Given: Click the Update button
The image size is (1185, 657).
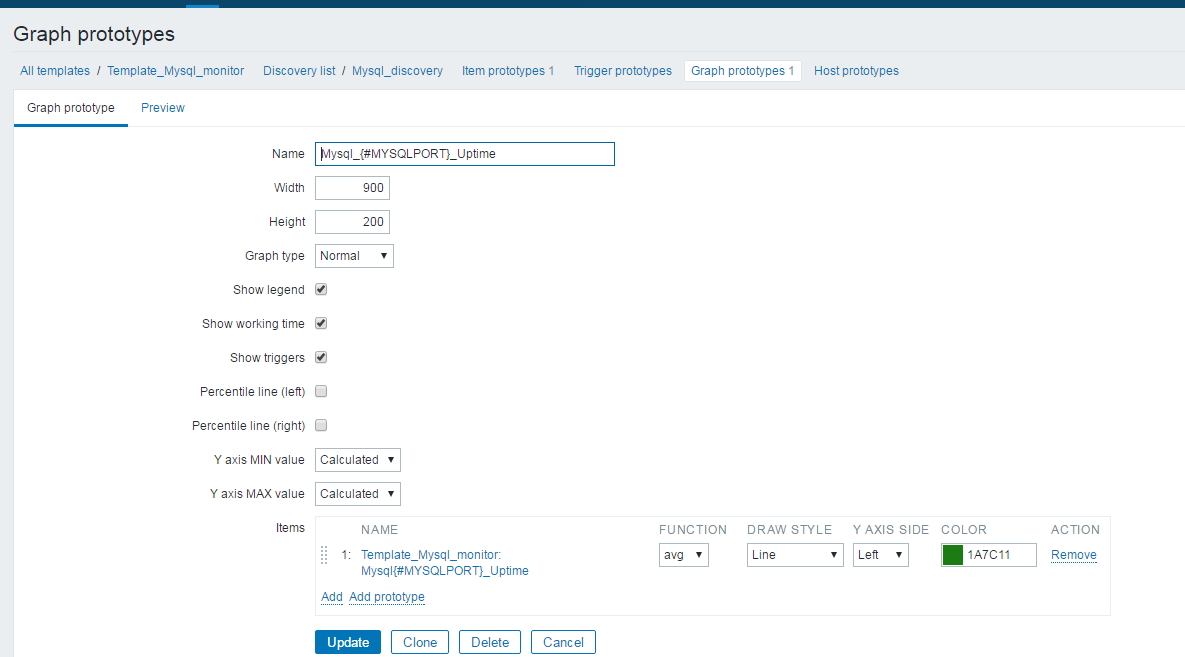Looking at the screenshot, I should [x=348, y=643].
